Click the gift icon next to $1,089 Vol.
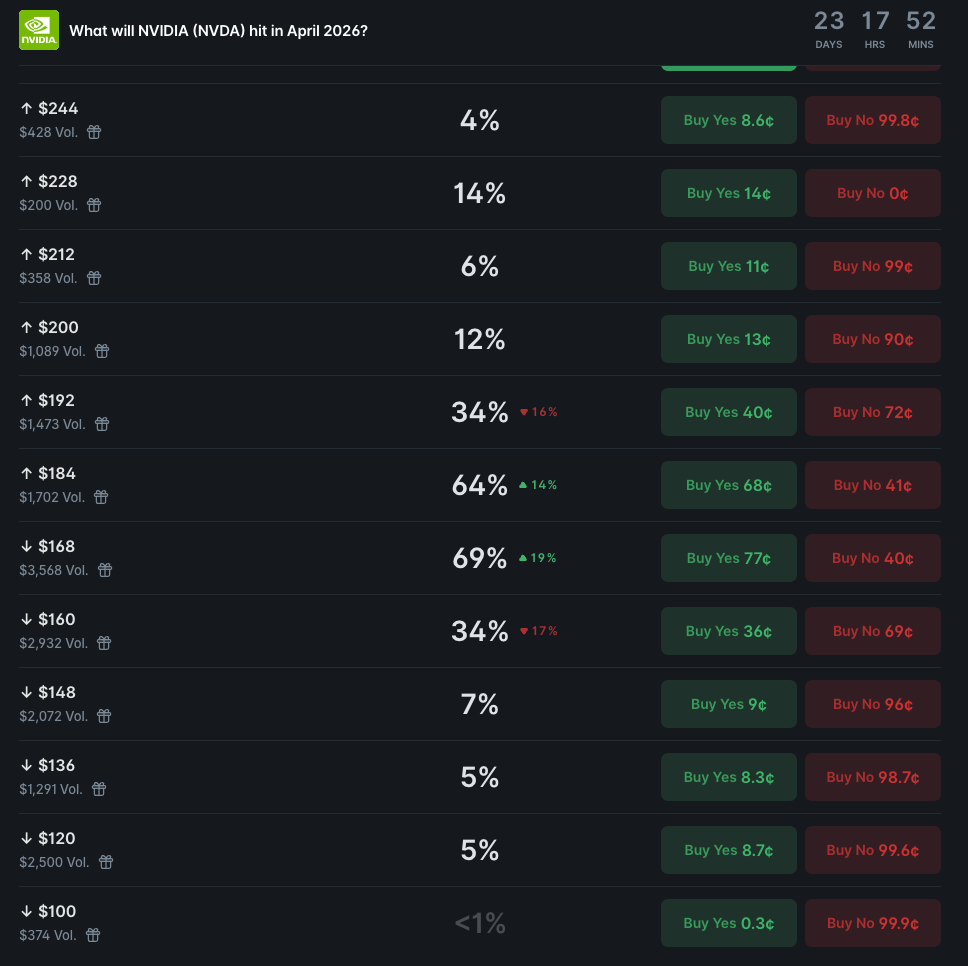 tap(101, 351)
